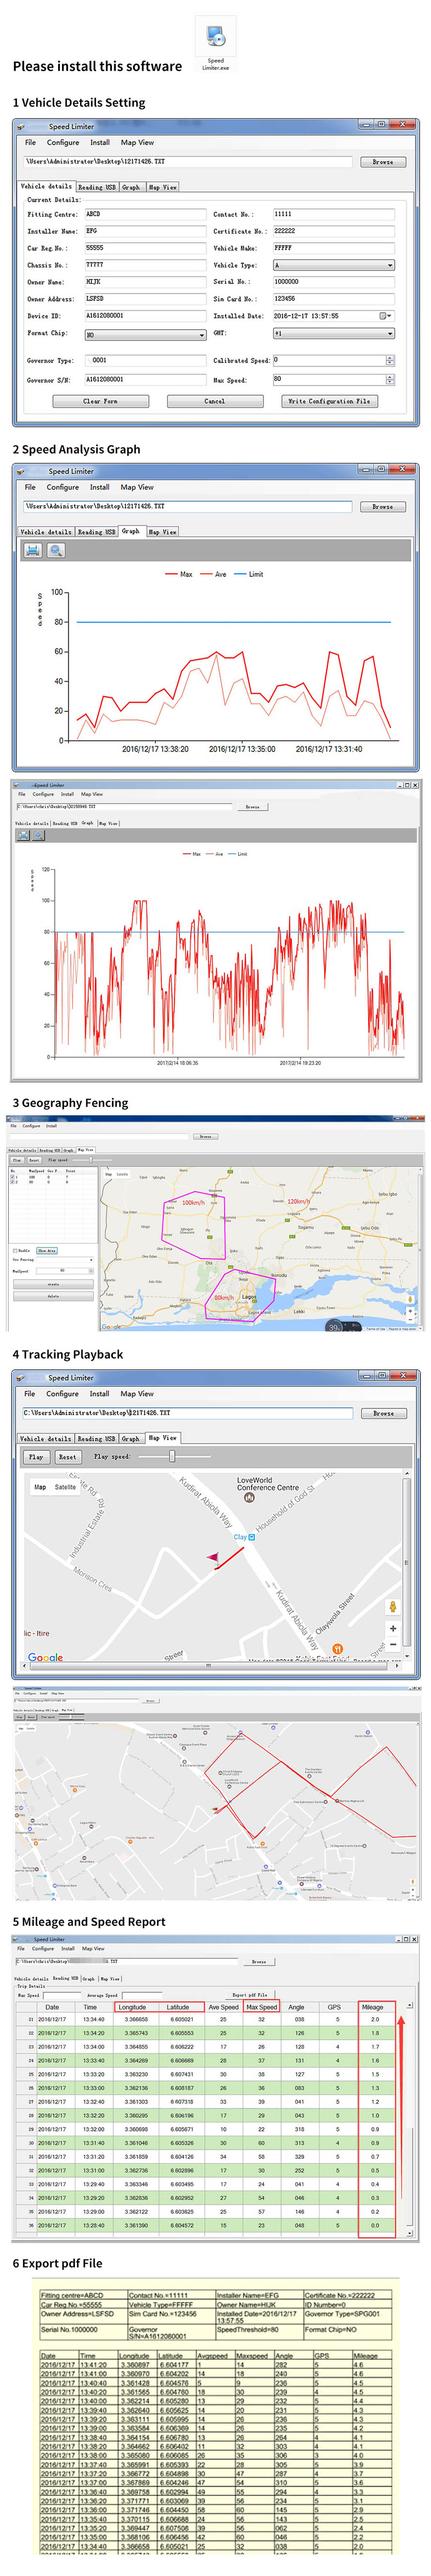This screenshot has width=431, height=2576.
Task: Click the Contact No. field showing 11111
Action: pyautogui.click(x=334, y=214)
